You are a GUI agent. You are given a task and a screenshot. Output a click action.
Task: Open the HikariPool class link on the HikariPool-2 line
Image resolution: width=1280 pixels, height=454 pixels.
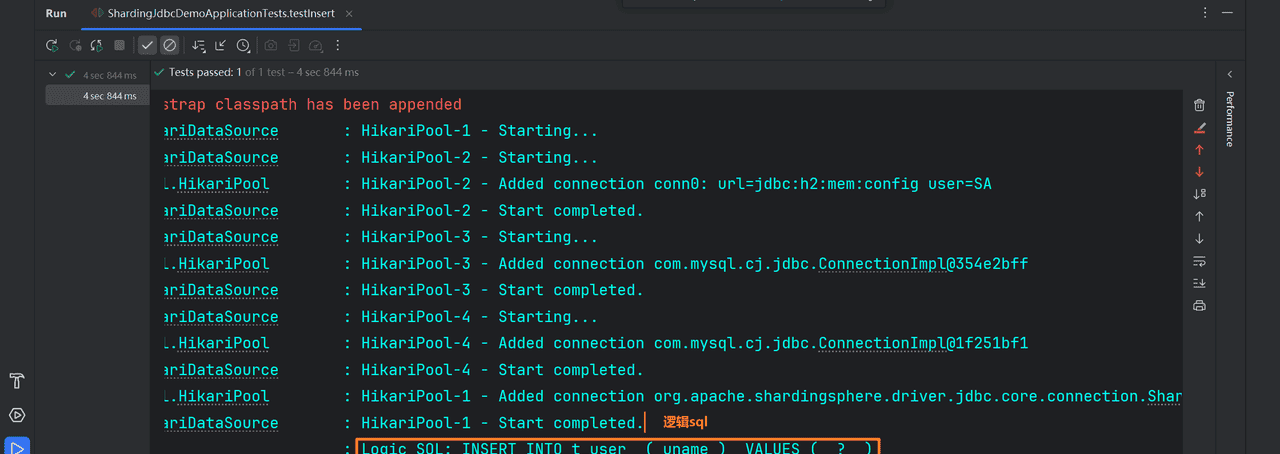217,184
